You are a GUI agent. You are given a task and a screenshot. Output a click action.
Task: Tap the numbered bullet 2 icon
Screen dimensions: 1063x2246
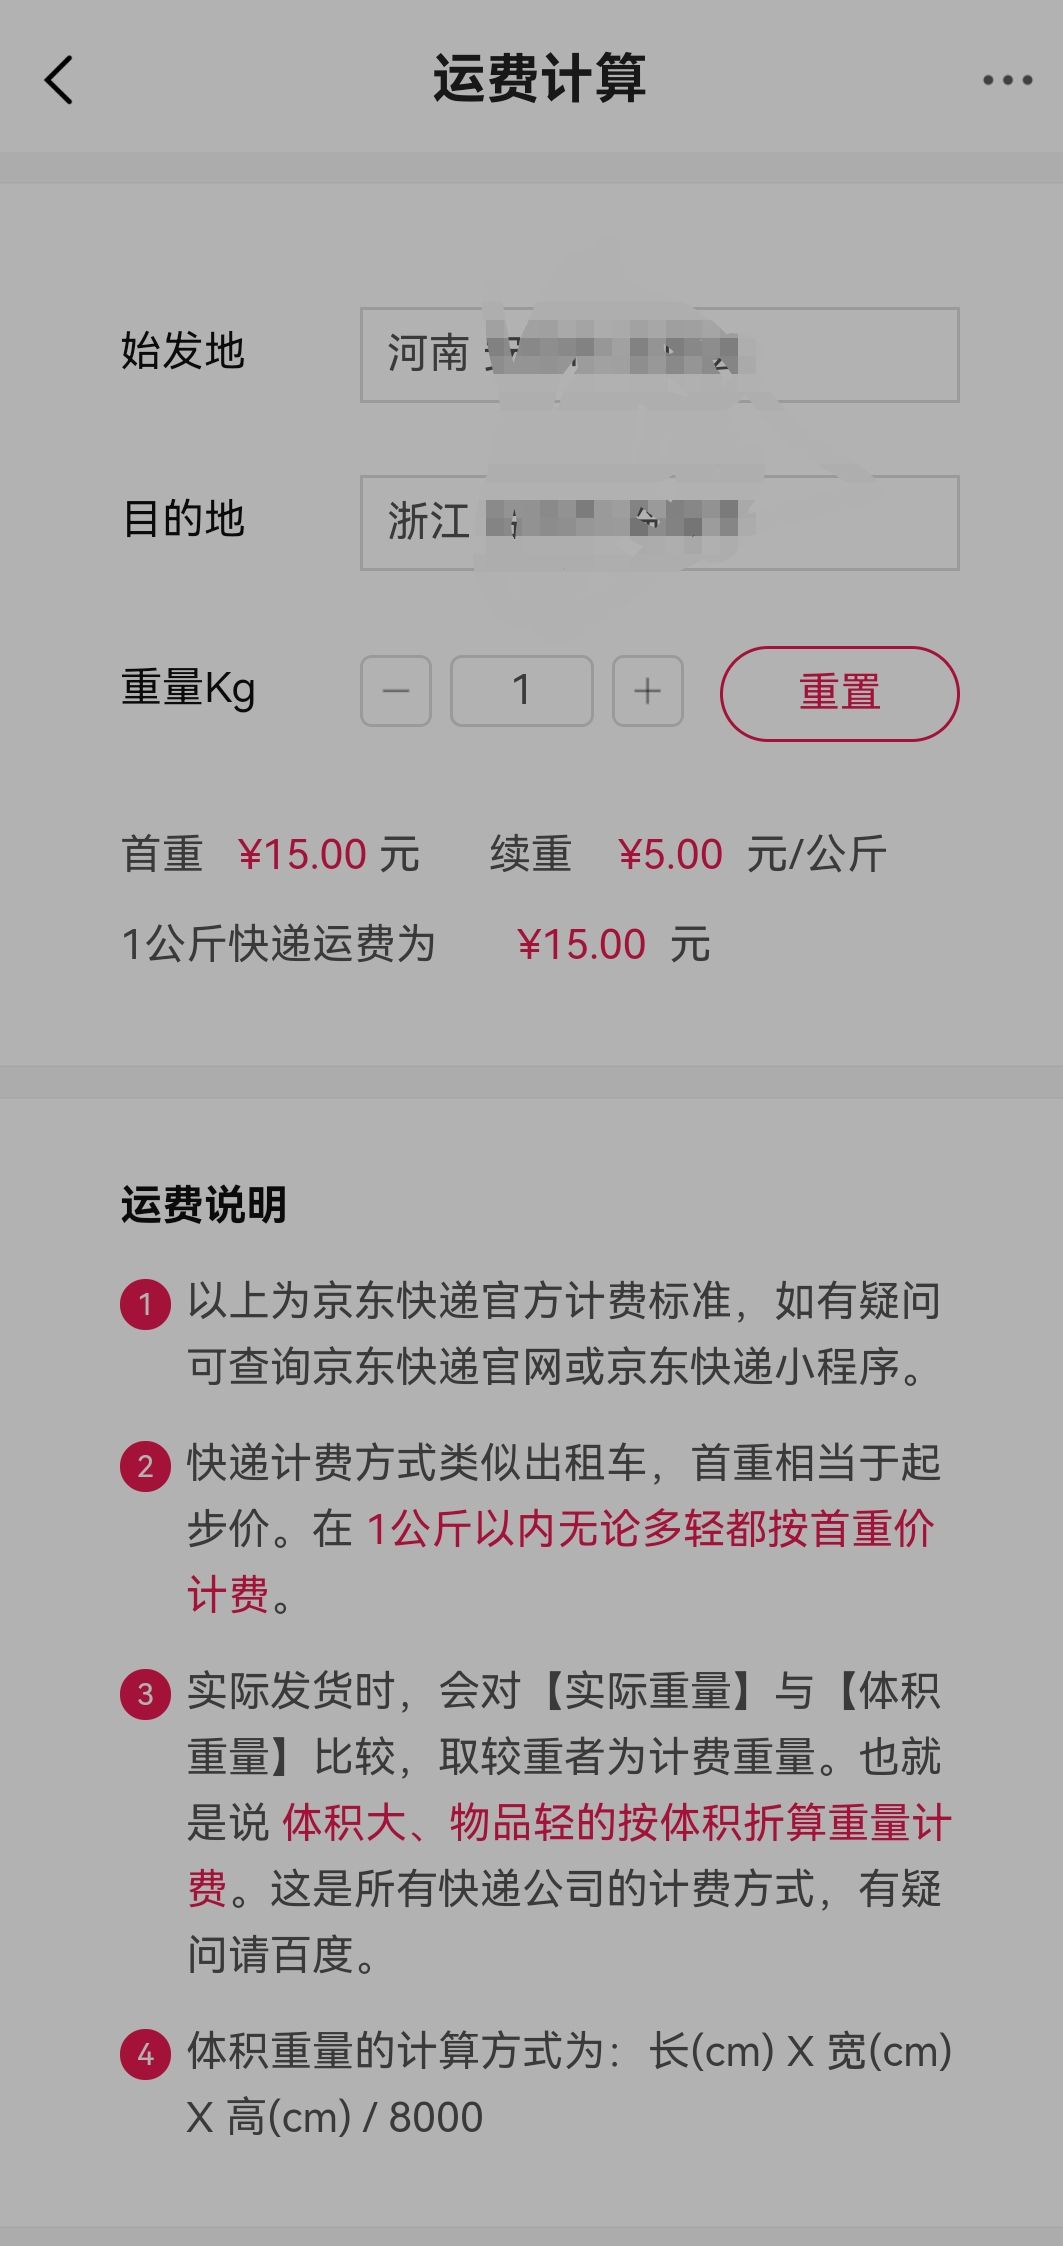pyautogui.click(x=145, y=1466)
